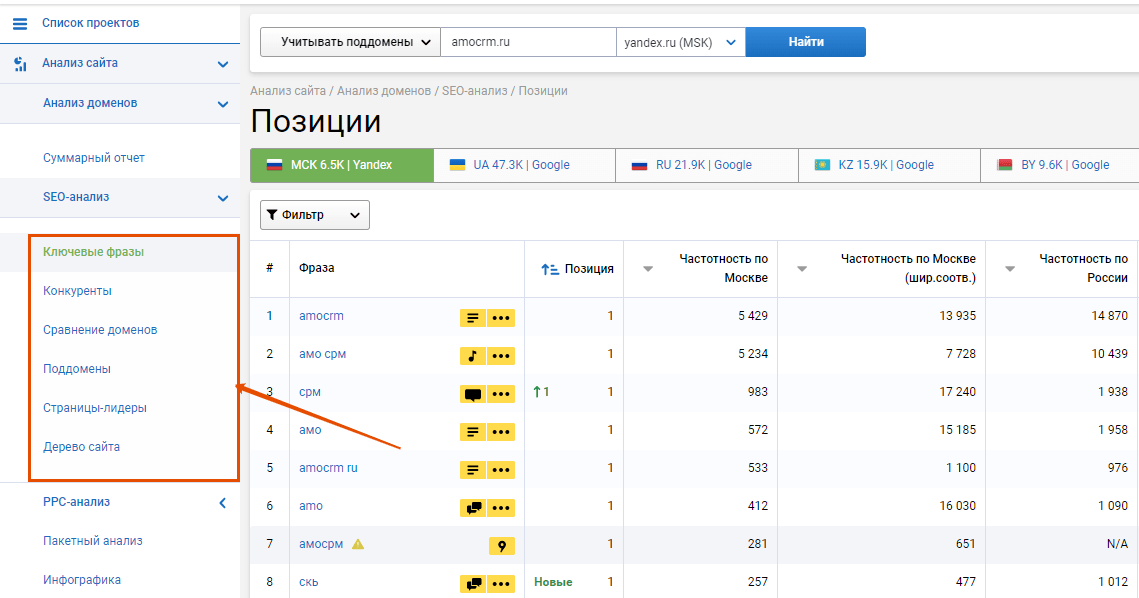Click the map pin icon for амосрм

point(501,545)
